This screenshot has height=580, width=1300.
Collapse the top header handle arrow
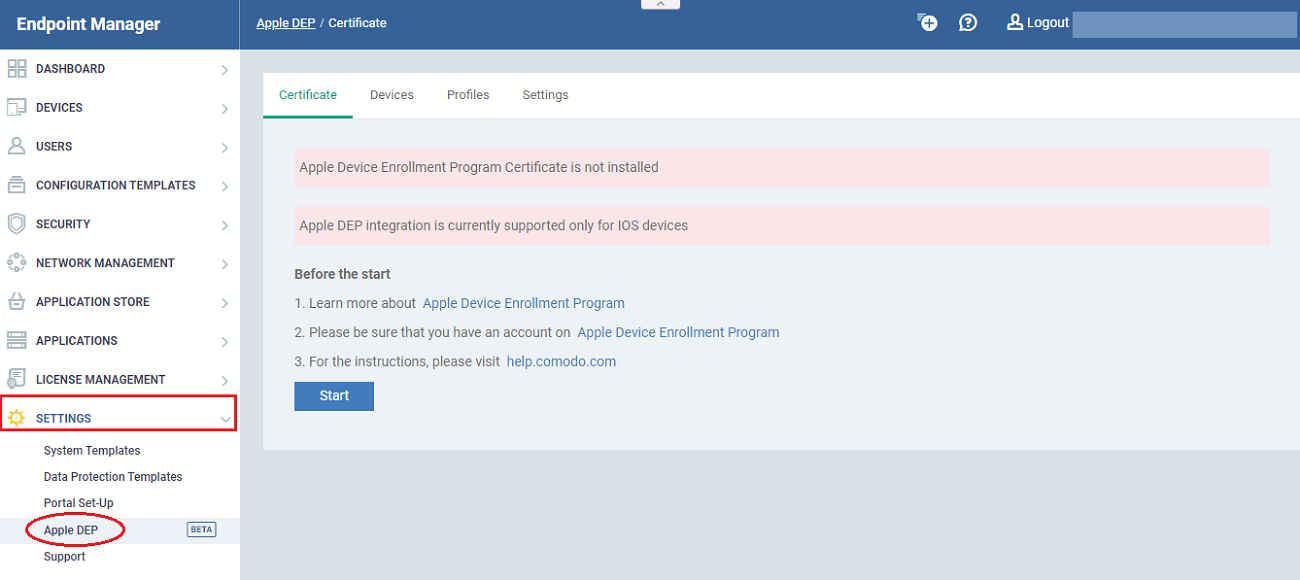click(x=660, y=5)
